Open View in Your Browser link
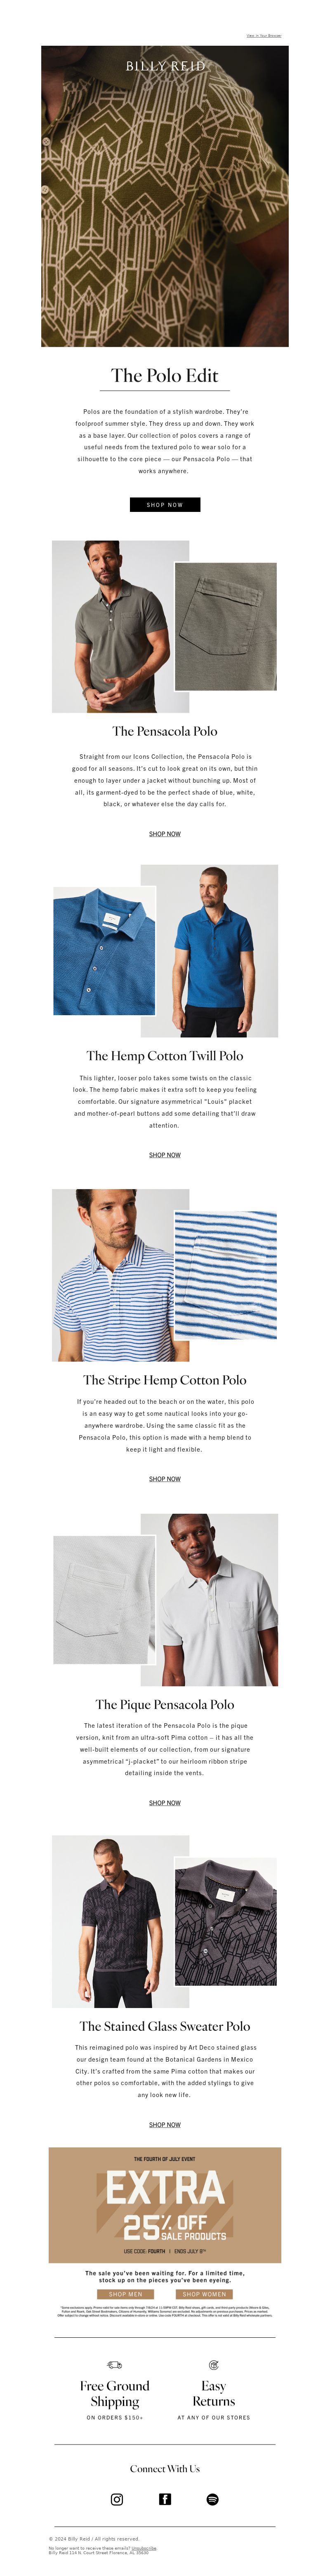Screen dimensions: 330x2576 tap(264, 36)
